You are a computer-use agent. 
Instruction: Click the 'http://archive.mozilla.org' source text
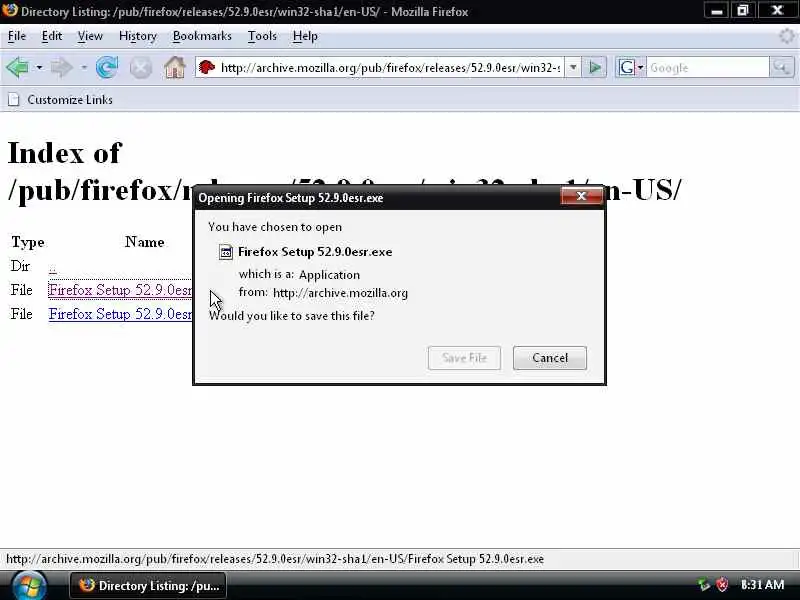[x=340, y=293]
